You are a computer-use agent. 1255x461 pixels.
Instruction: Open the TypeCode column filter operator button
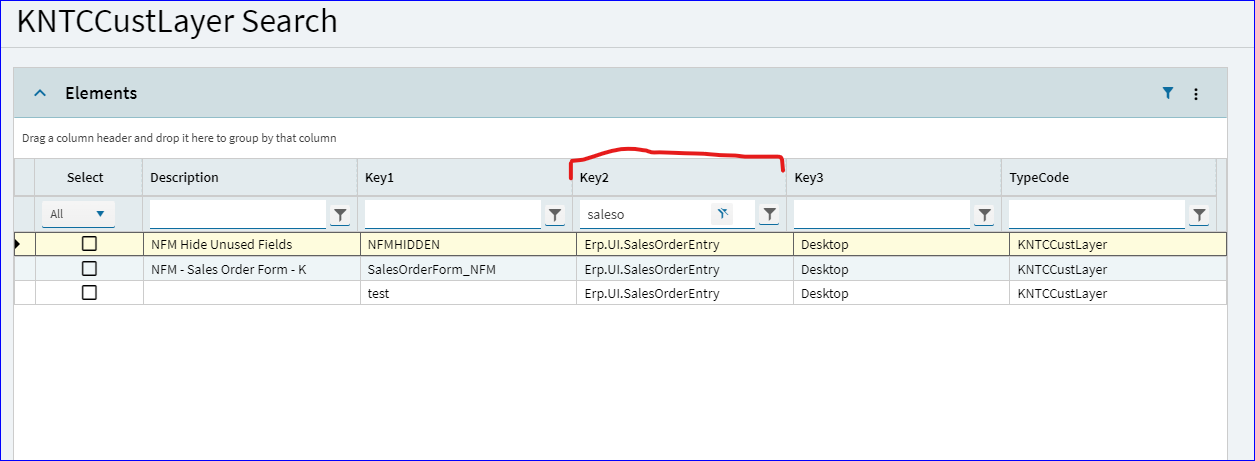point(1199,214)
